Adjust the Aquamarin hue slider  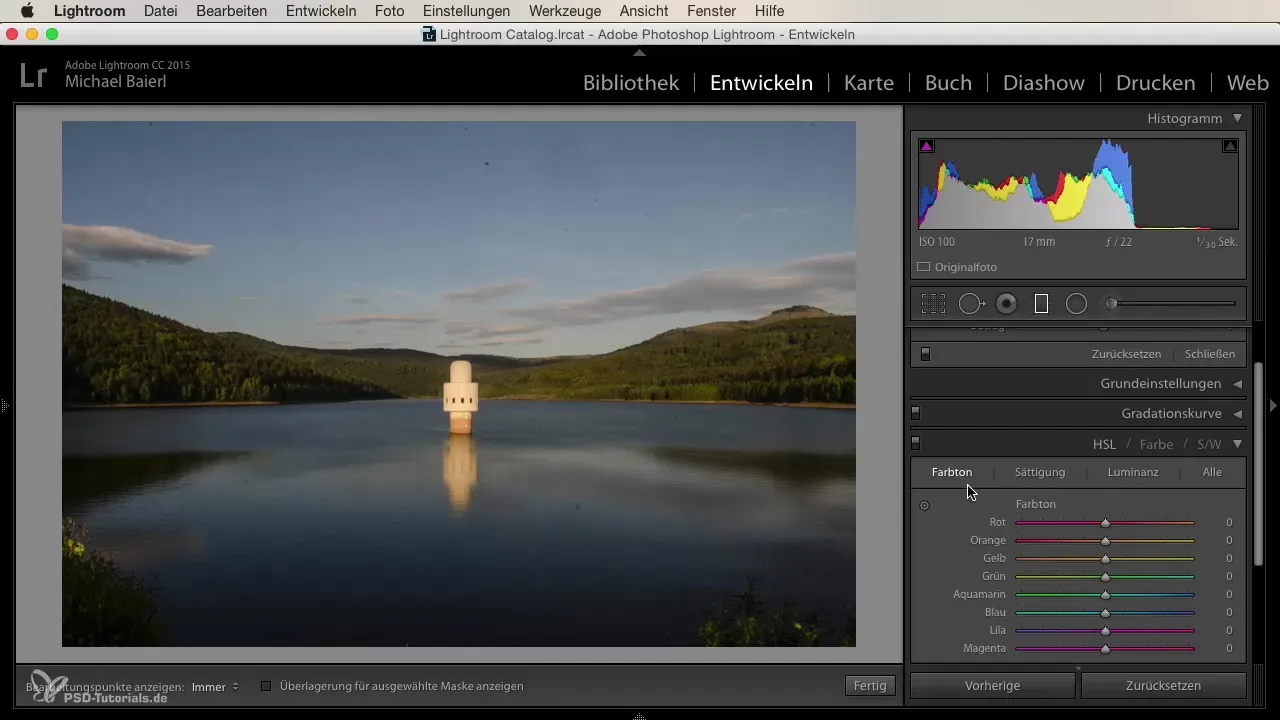[1105, 595]
